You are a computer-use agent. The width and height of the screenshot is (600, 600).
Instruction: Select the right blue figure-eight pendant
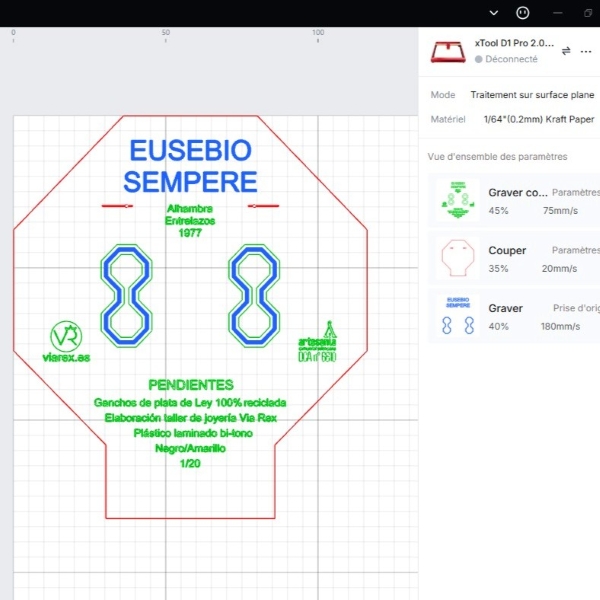coord(255,292)
